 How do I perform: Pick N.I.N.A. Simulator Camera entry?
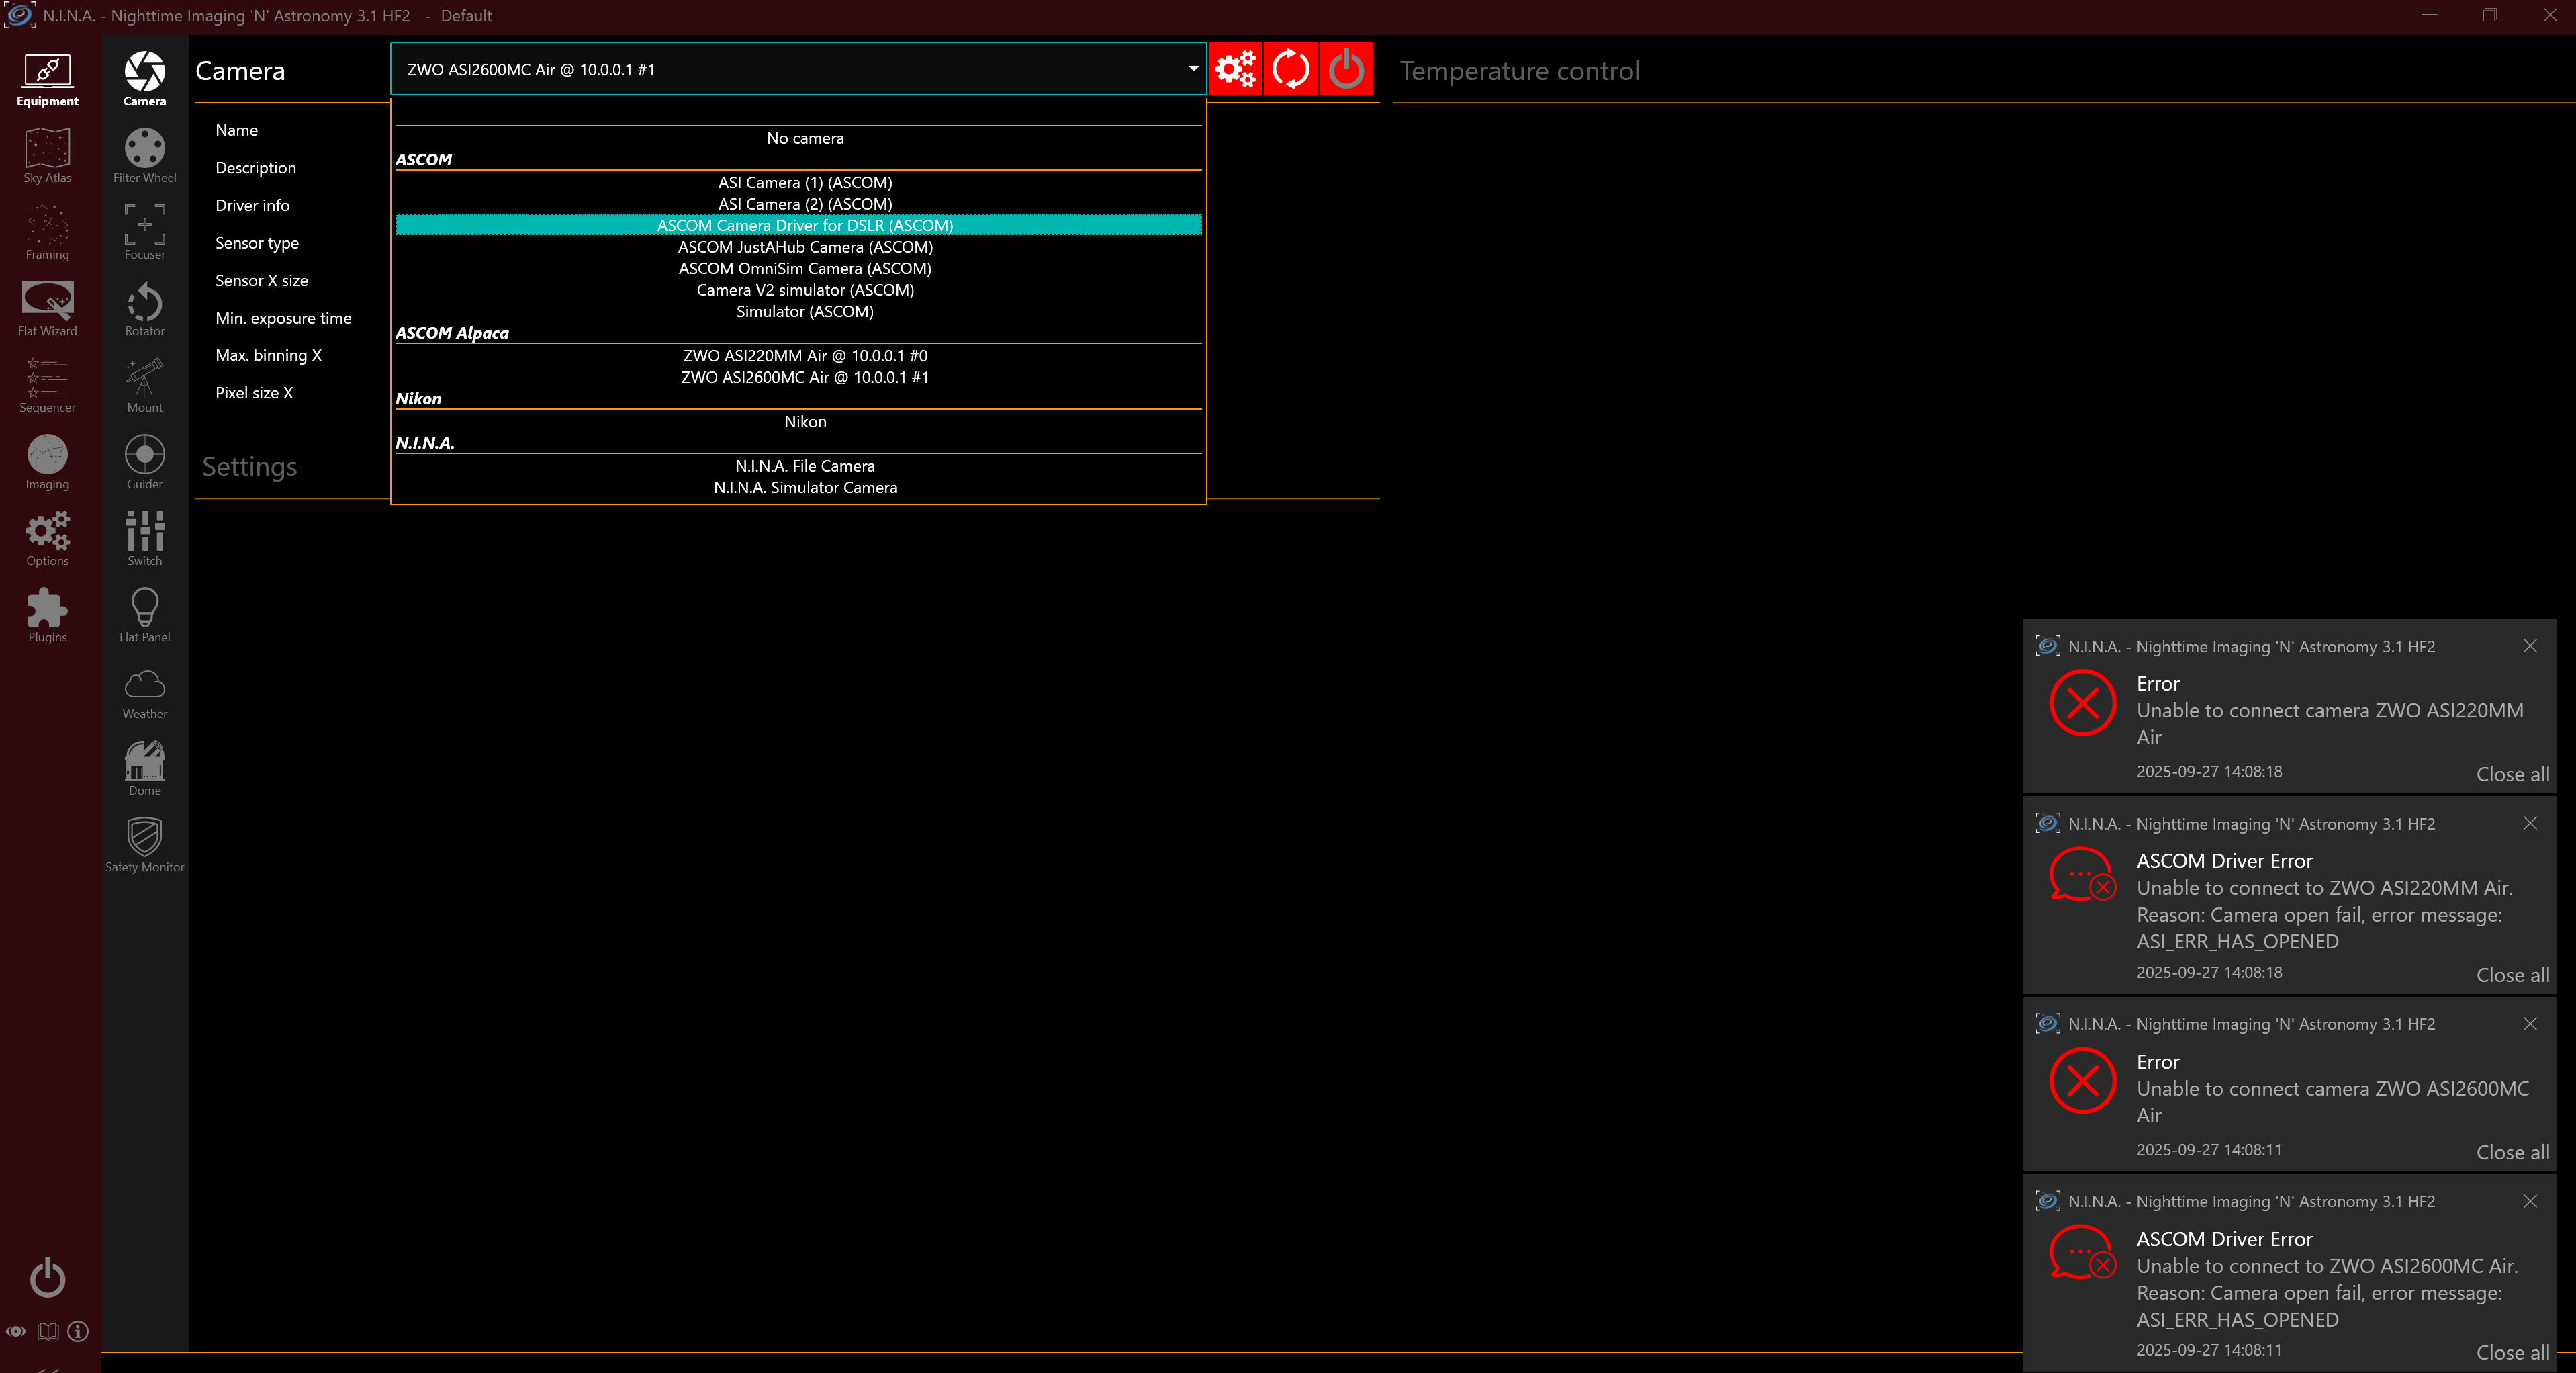pos(804,488)
